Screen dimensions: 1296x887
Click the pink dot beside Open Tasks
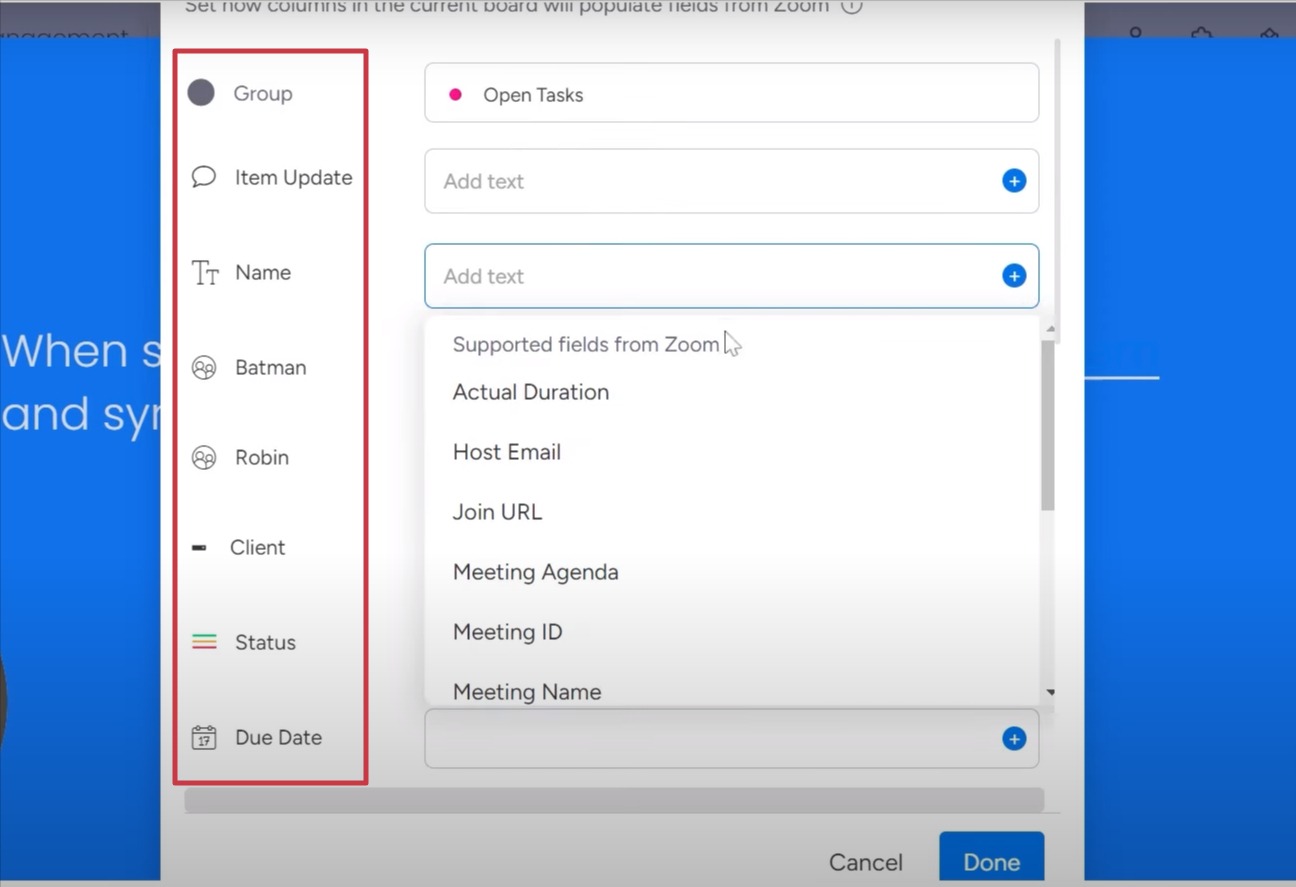455,93
